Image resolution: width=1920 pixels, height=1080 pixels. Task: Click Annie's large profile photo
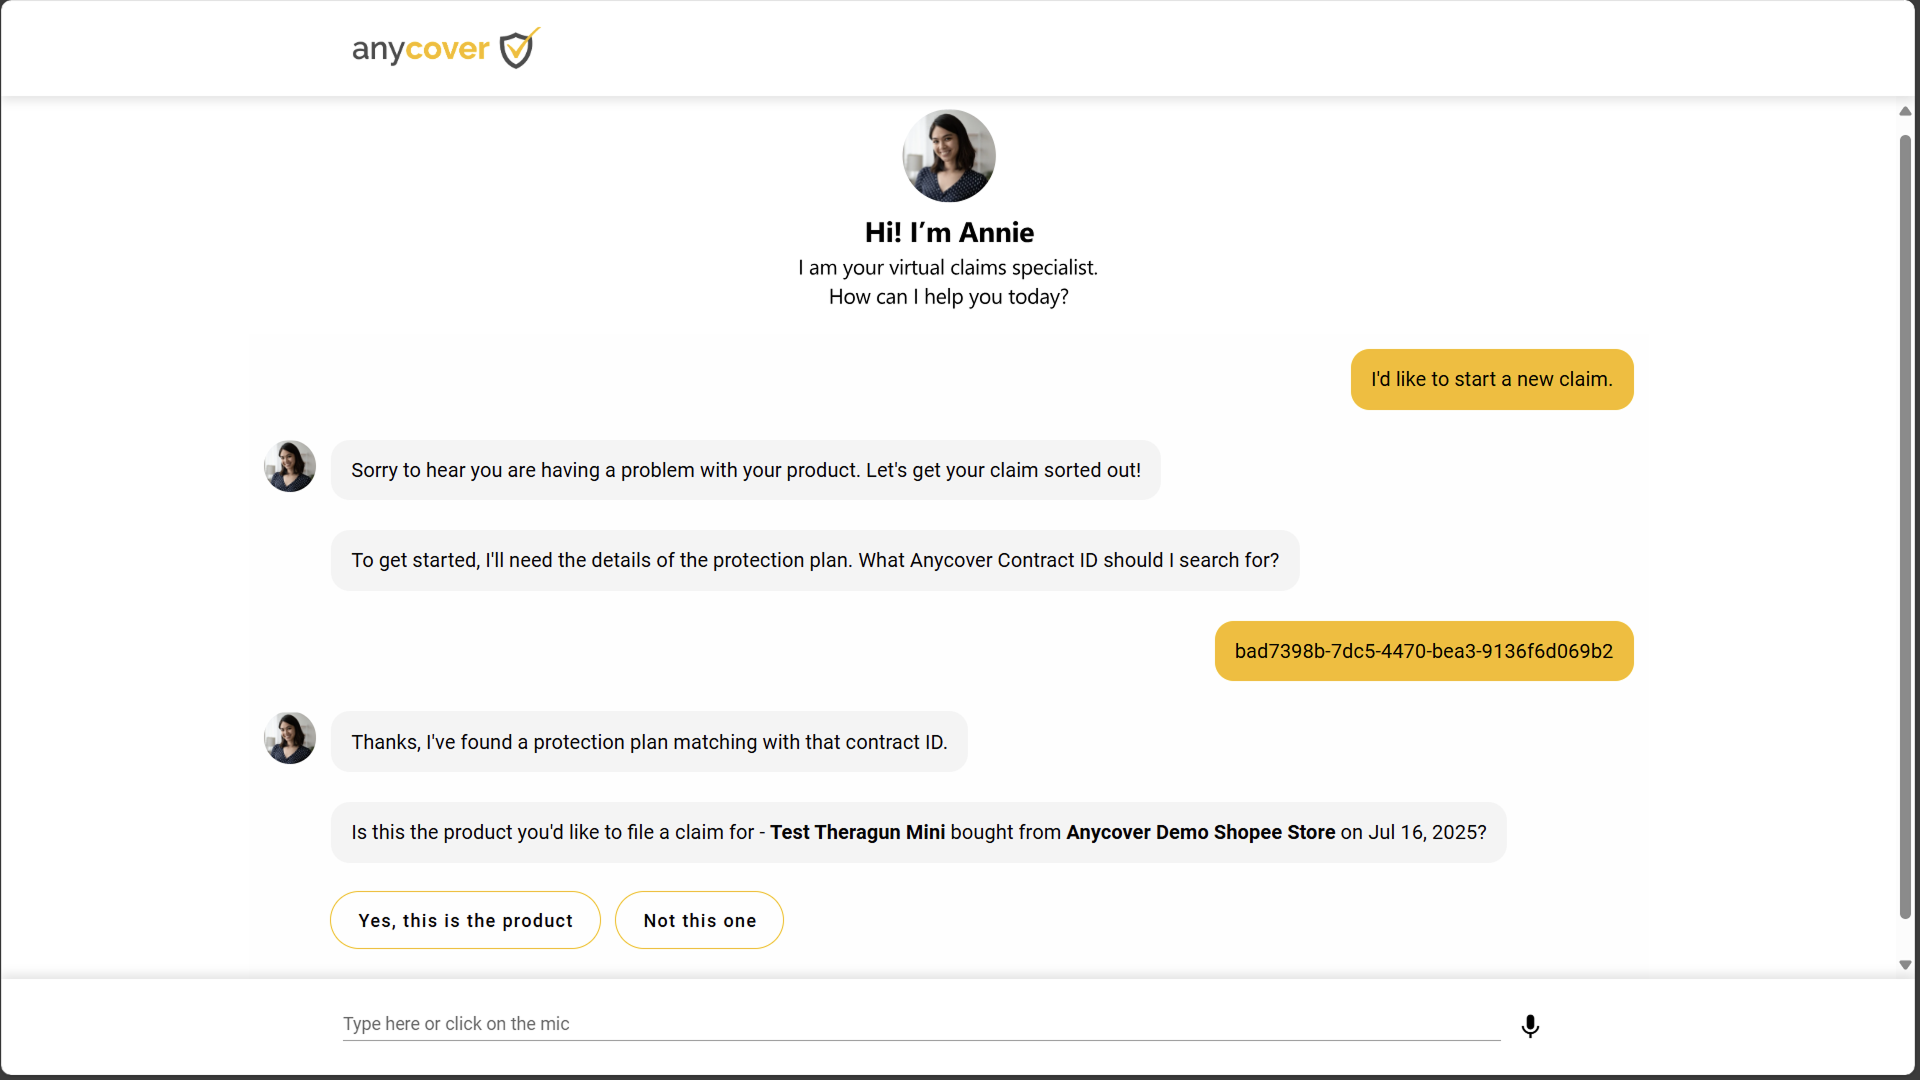point(949,156)
